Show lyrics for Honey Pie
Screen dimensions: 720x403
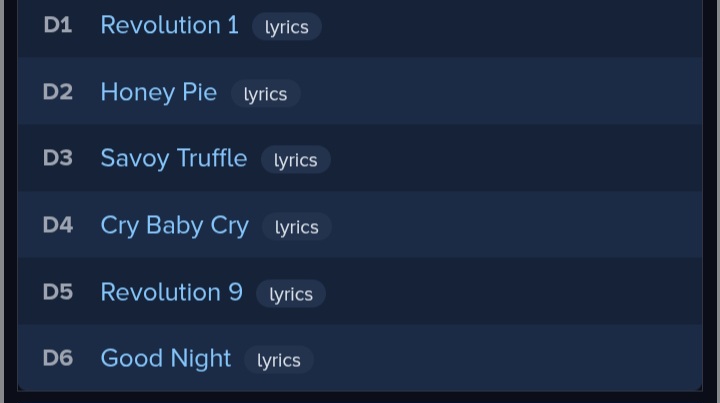pyautogui.click(x=265, y=94)
